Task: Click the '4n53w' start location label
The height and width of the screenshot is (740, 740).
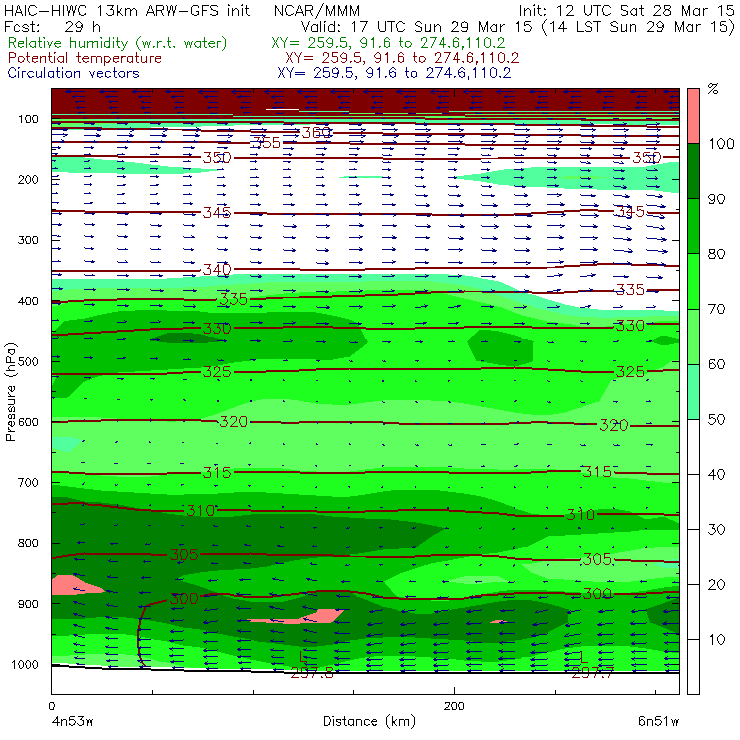Action: [x=72, y=722]
